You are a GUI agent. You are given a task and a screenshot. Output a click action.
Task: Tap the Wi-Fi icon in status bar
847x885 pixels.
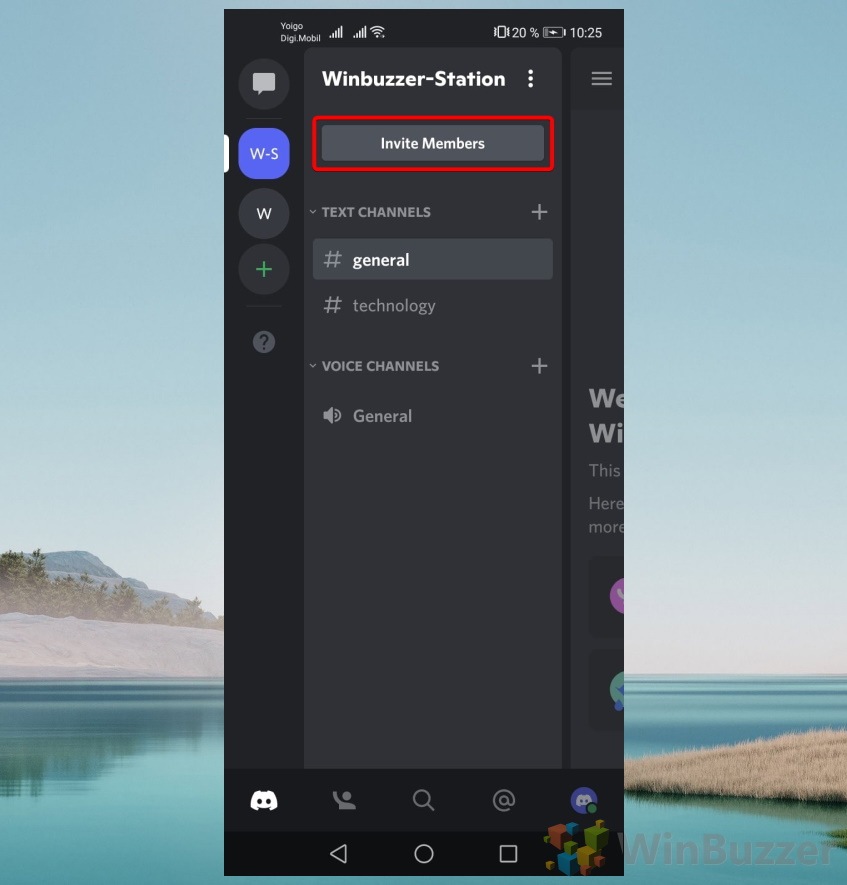[378, 32]
